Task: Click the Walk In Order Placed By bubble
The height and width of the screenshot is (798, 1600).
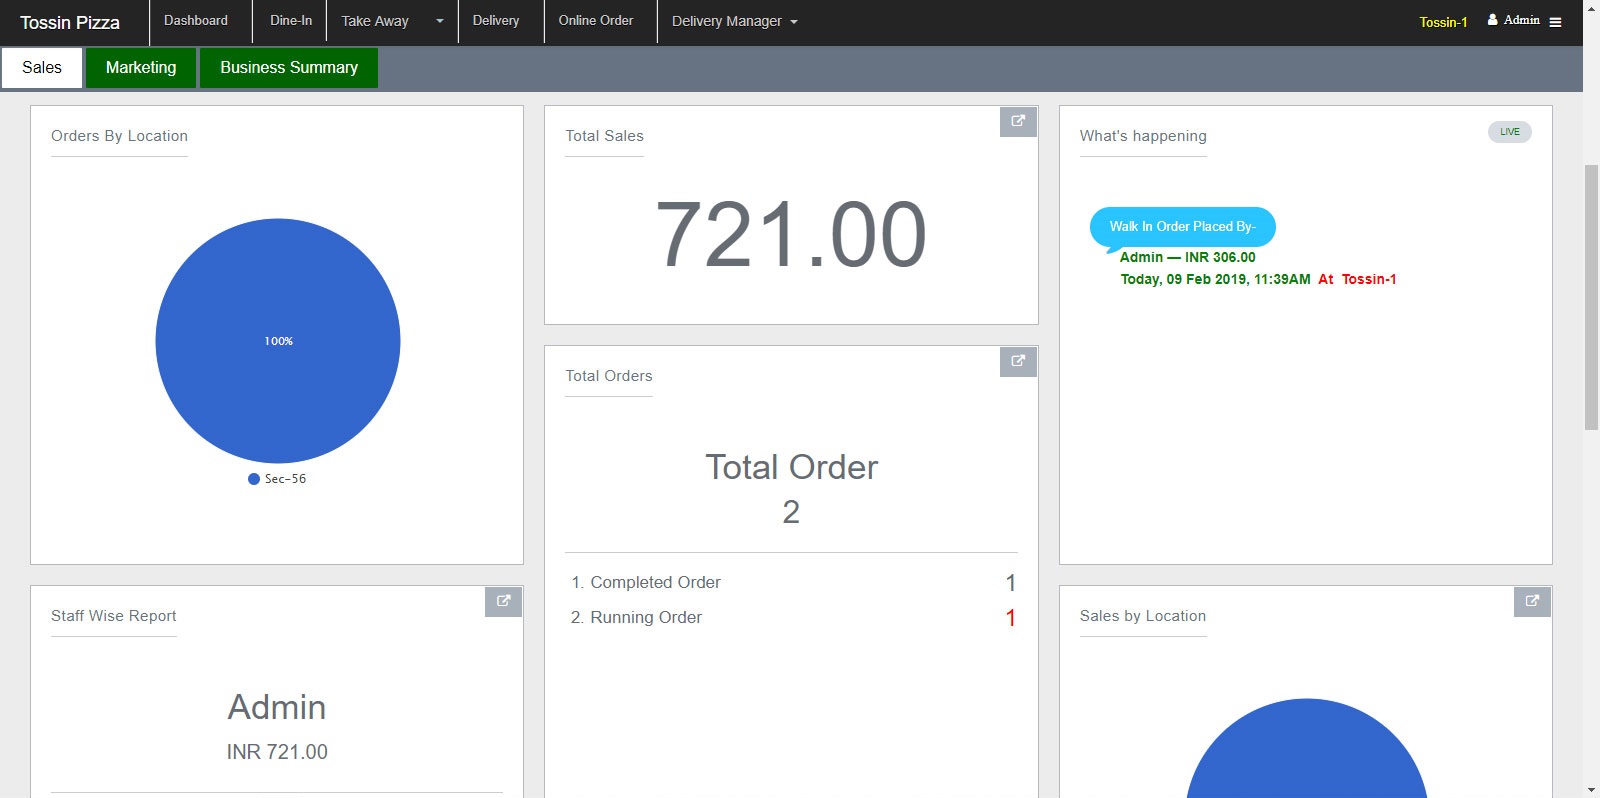Action: coord(1182,227)
